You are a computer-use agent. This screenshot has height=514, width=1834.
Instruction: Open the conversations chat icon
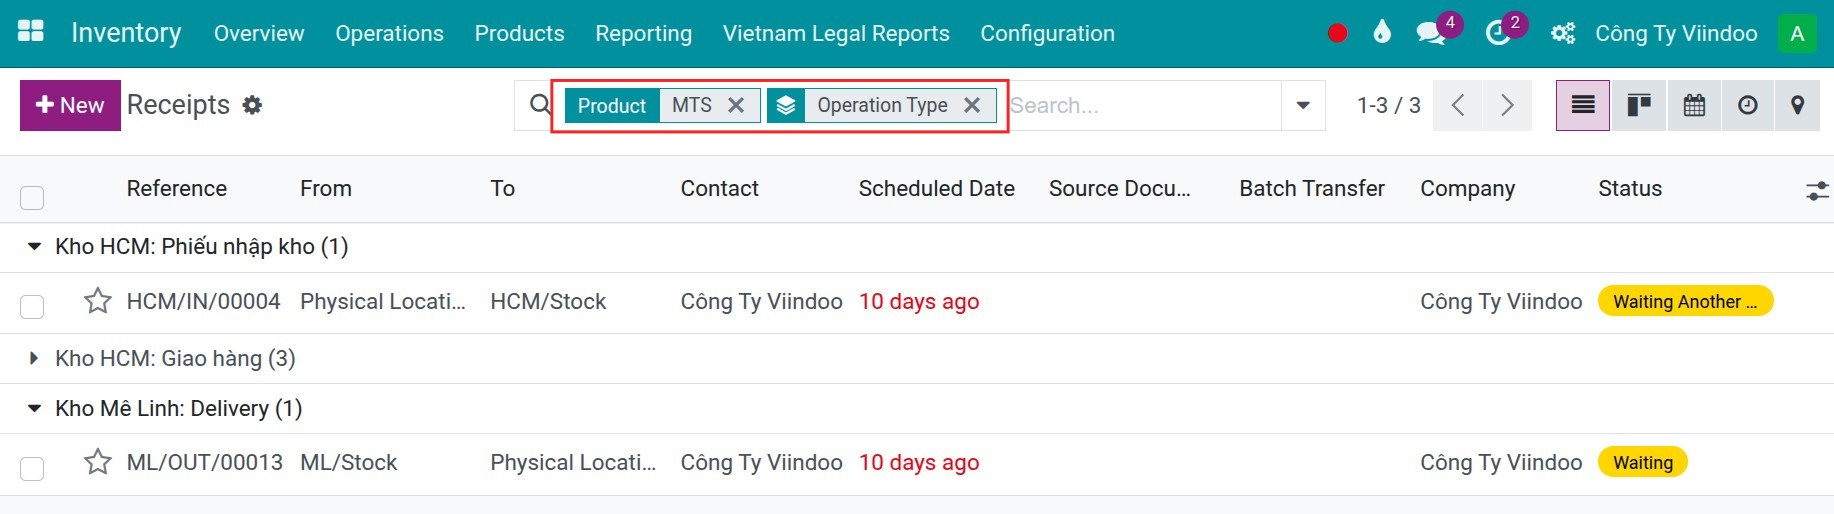[x=1431, y=33]
